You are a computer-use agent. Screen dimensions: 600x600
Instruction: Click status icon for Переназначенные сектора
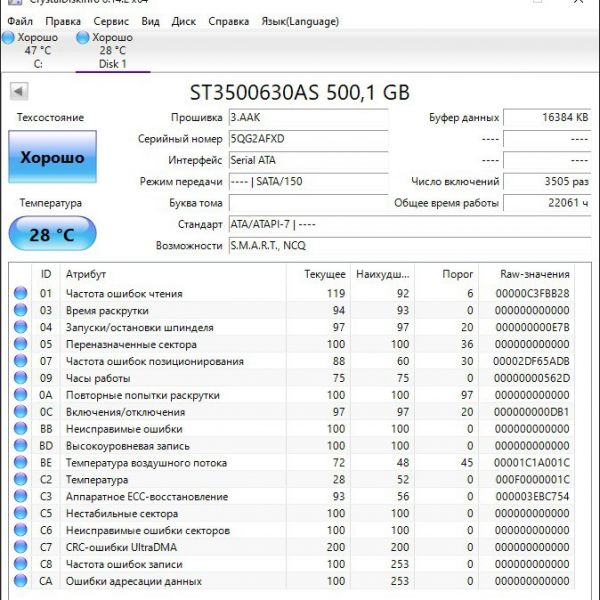click(20, 344)
